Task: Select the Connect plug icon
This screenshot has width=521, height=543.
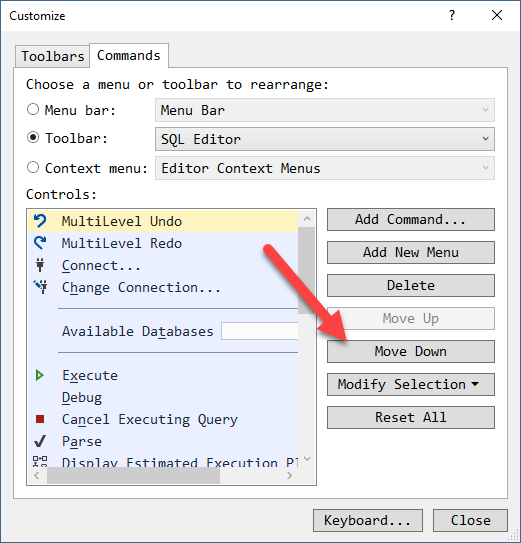Action: pyautogui.click(x=40, y=265)
